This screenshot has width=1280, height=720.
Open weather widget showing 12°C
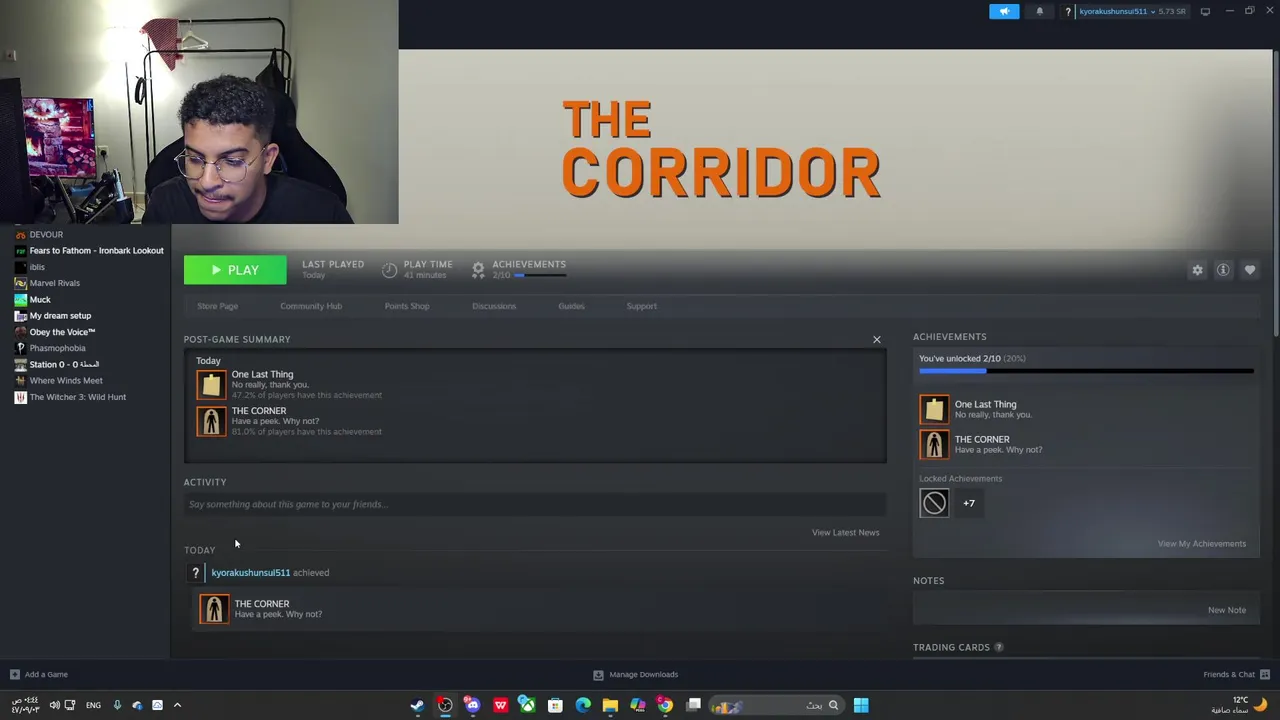tap(1239, 705)
